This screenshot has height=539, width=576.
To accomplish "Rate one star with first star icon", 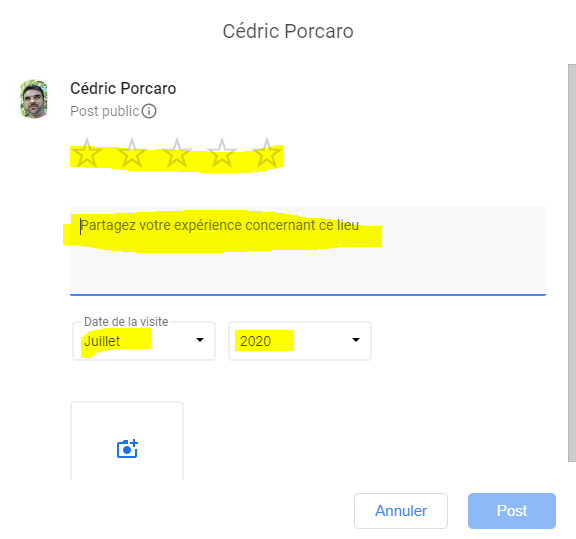I will [87, 153].
